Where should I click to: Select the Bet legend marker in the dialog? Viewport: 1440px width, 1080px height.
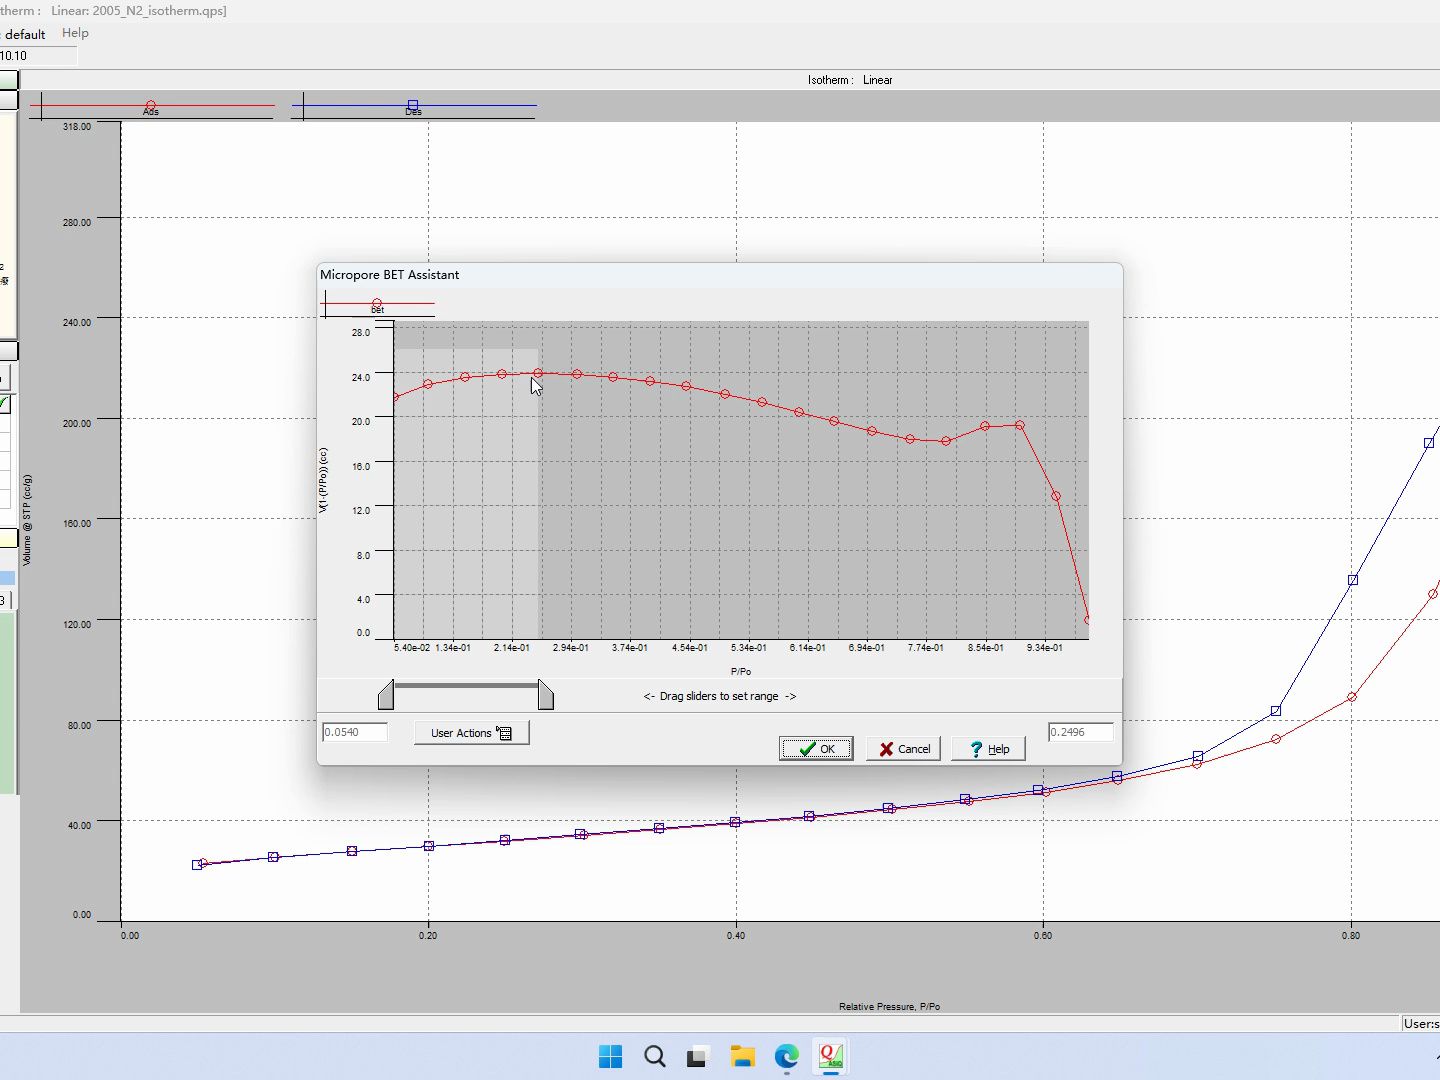click(377, 304)
